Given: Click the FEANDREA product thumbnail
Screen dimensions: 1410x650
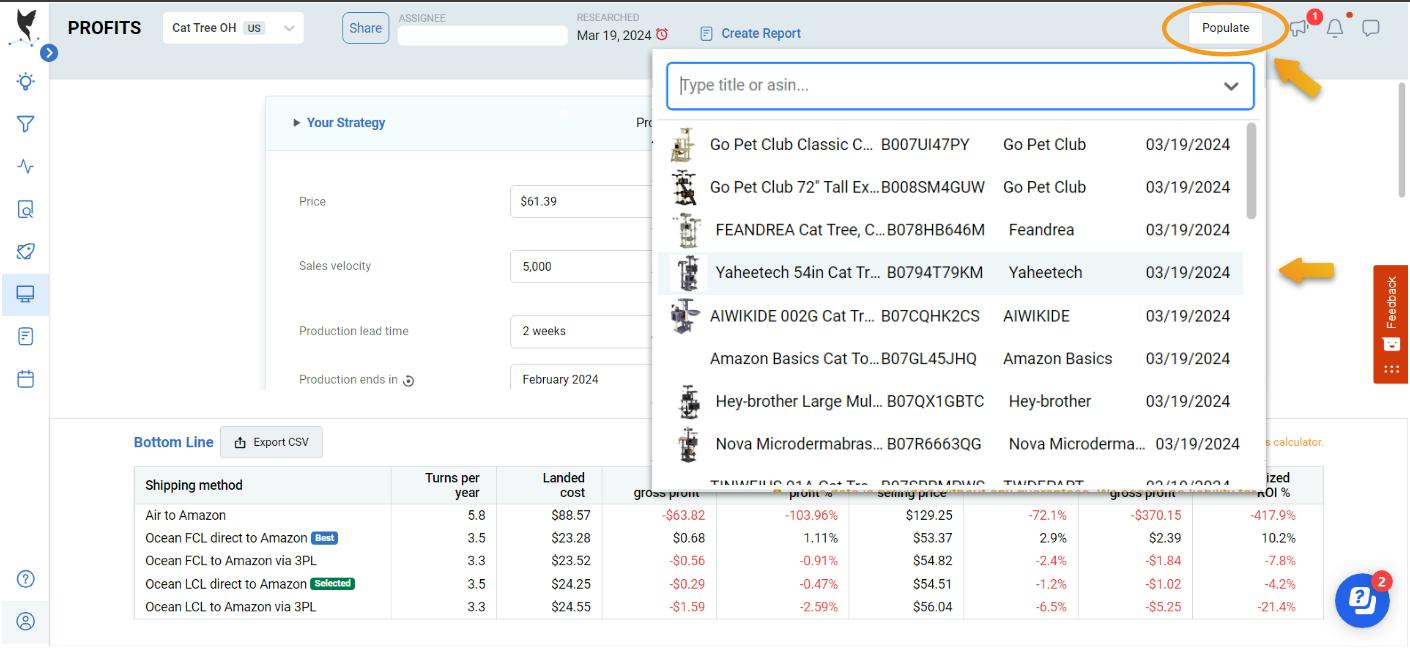Looking at the screenshot, I should [687, 230].
